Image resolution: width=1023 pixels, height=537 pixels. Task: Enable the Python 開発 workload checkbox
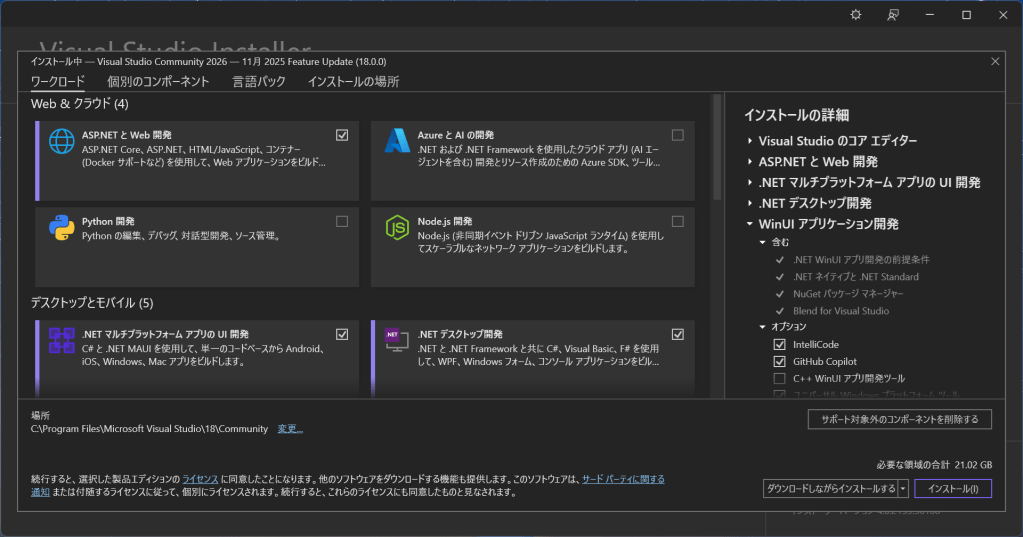342,221
